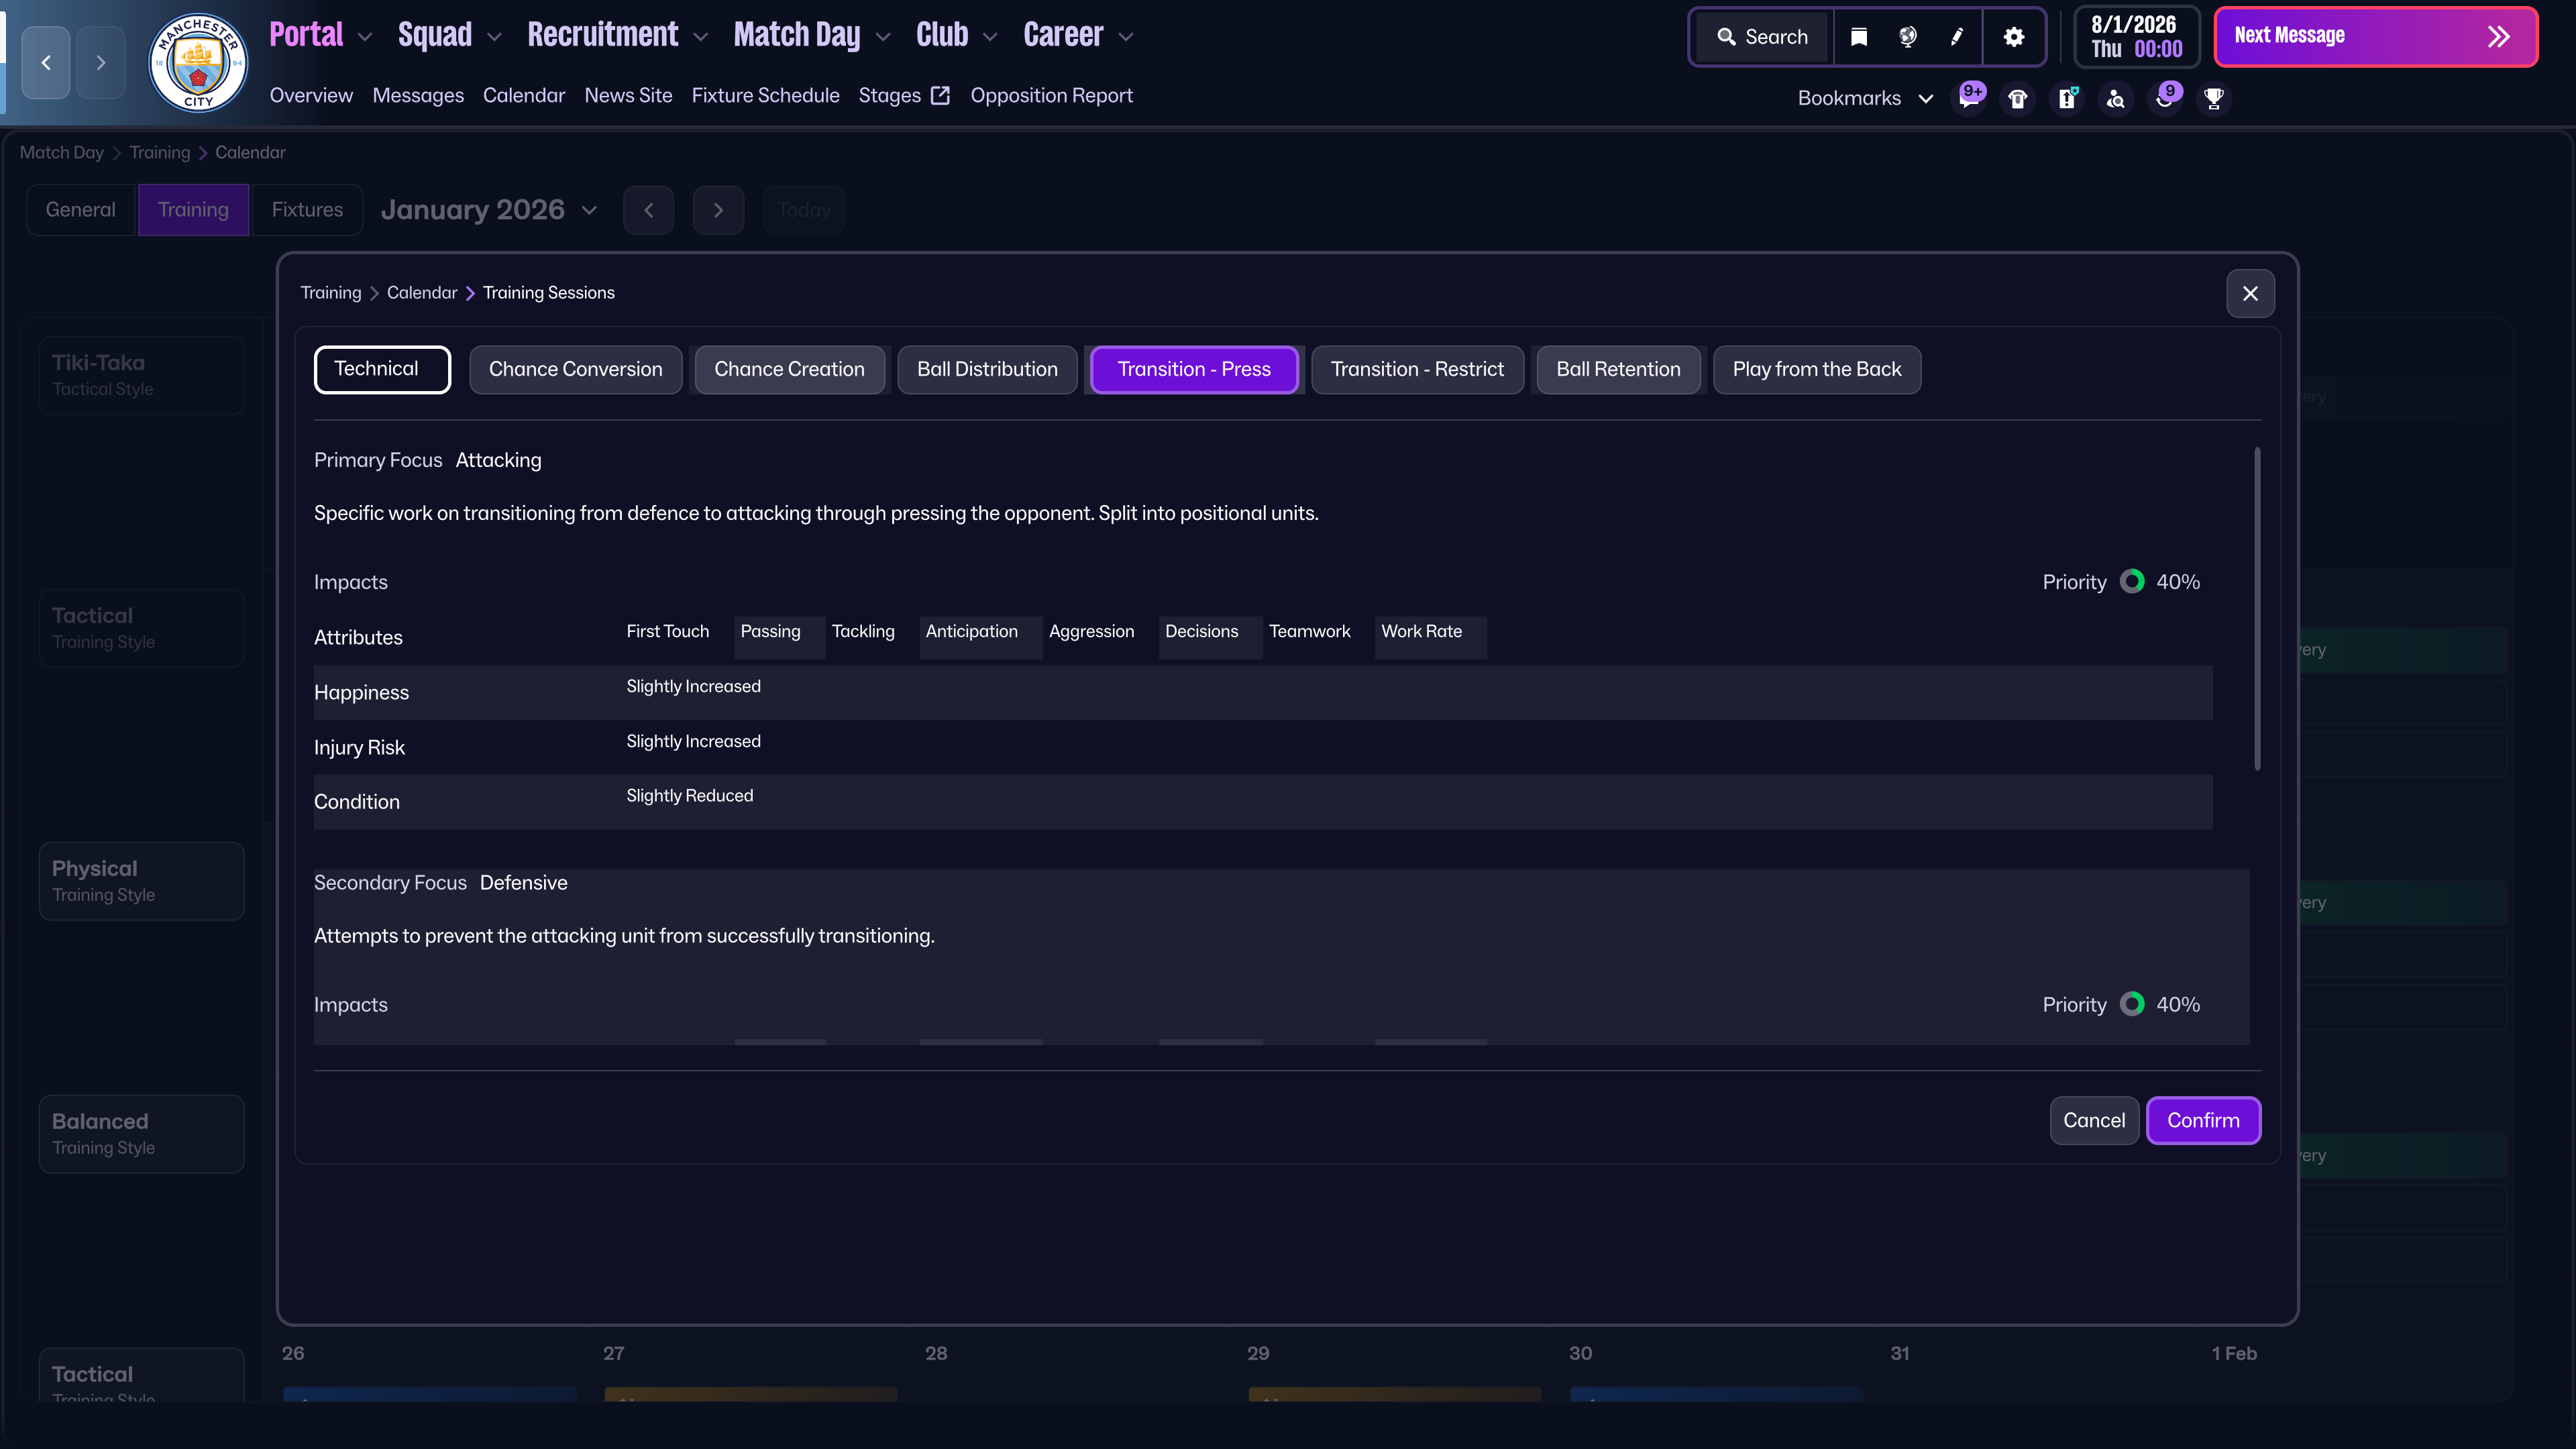2576x1449 pixels.
Task: Click the trophy shortcut icon
Action: click(2214, 98)
